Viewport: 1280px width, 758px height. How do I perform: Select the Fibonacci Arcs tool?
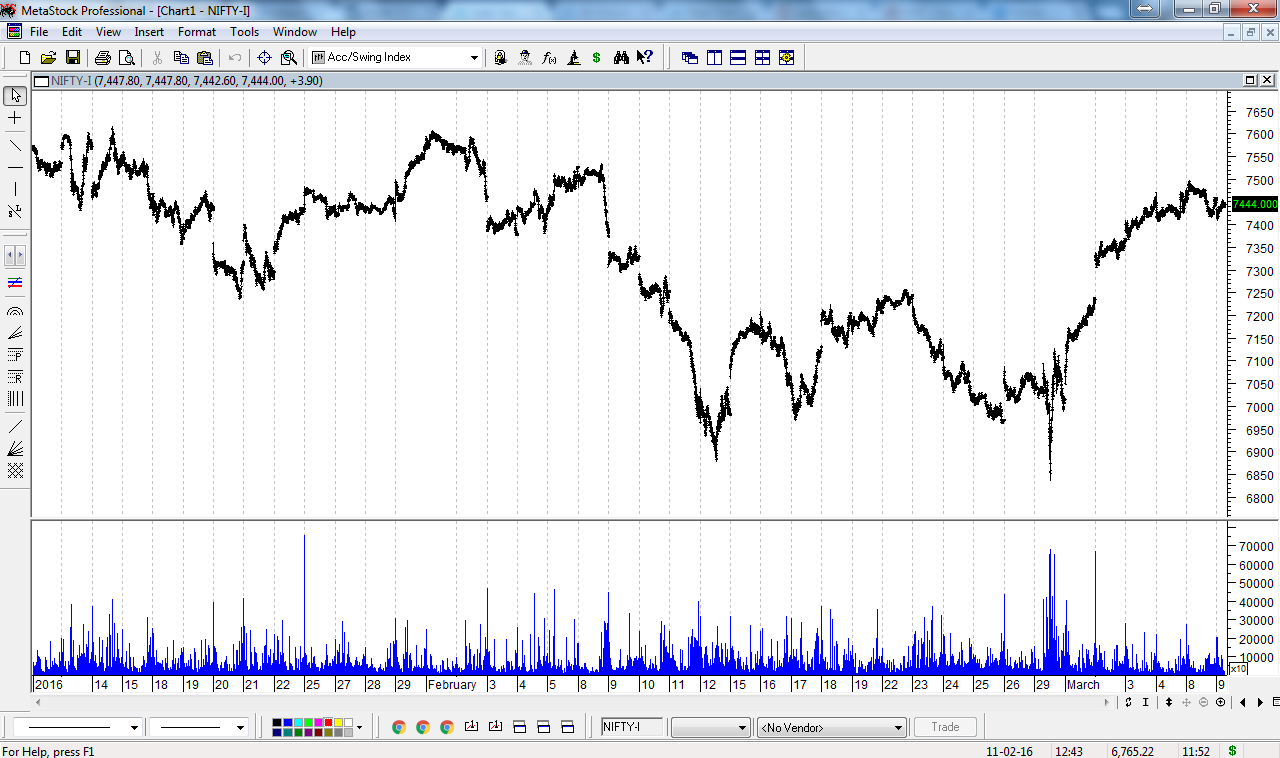pos(15,311)
